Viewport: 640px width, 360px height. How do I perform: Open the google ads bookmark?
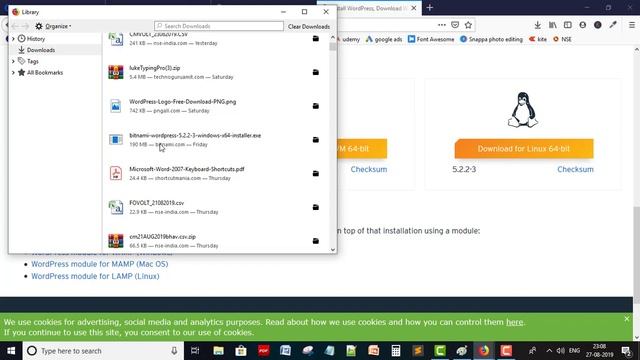click(x=384, y=39)
